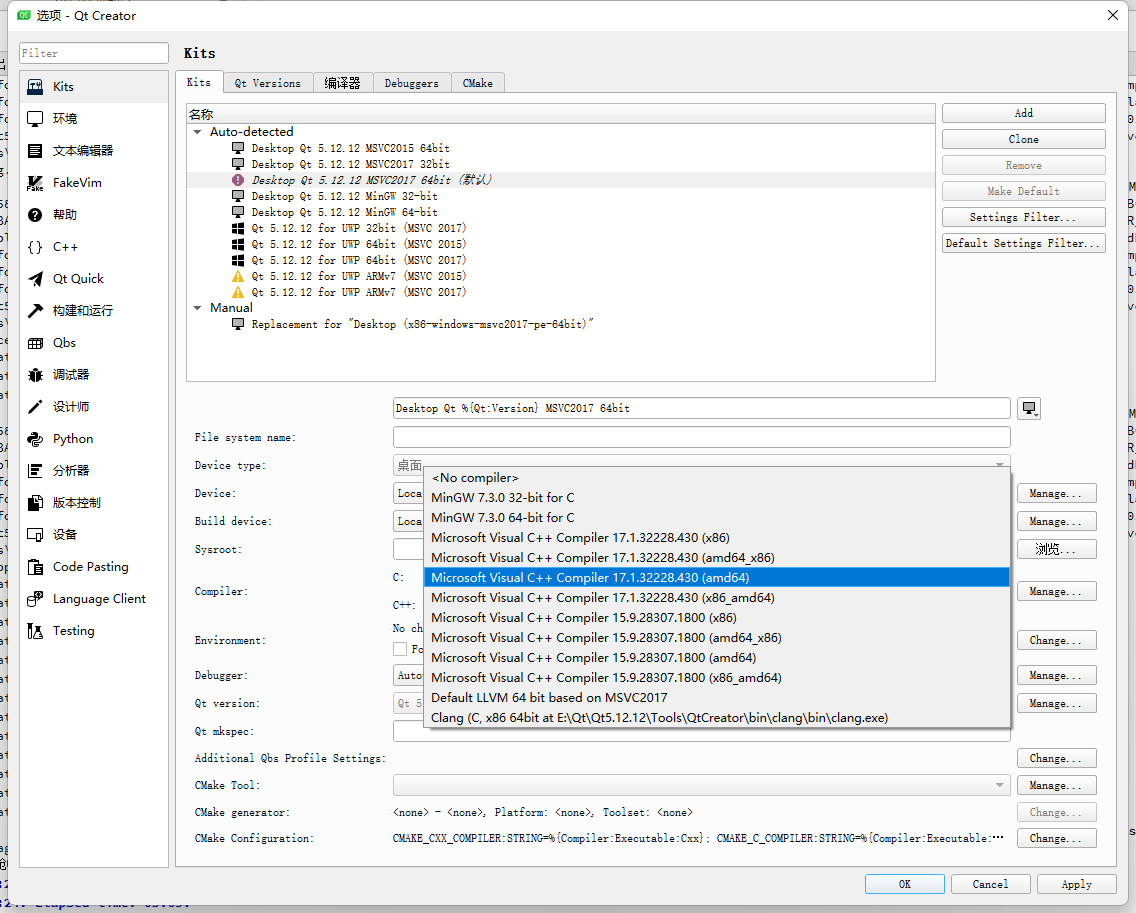Click monitor icon of MSVC2015 64bit kit
Screen dimensions: 1136x913
(x=238, y=148)
